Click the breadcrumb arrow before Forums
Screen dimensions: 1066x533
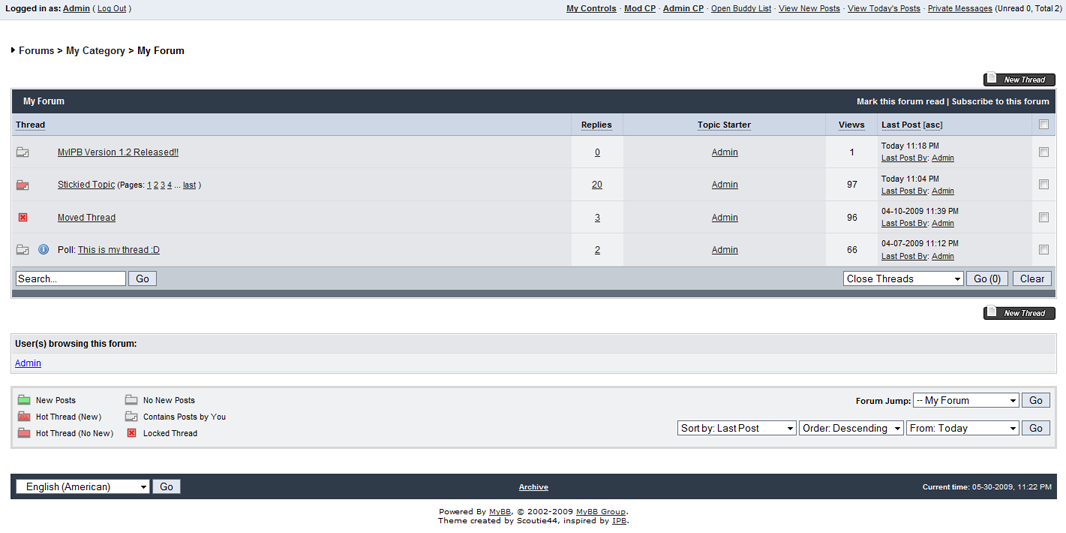[x=13, y=50]
